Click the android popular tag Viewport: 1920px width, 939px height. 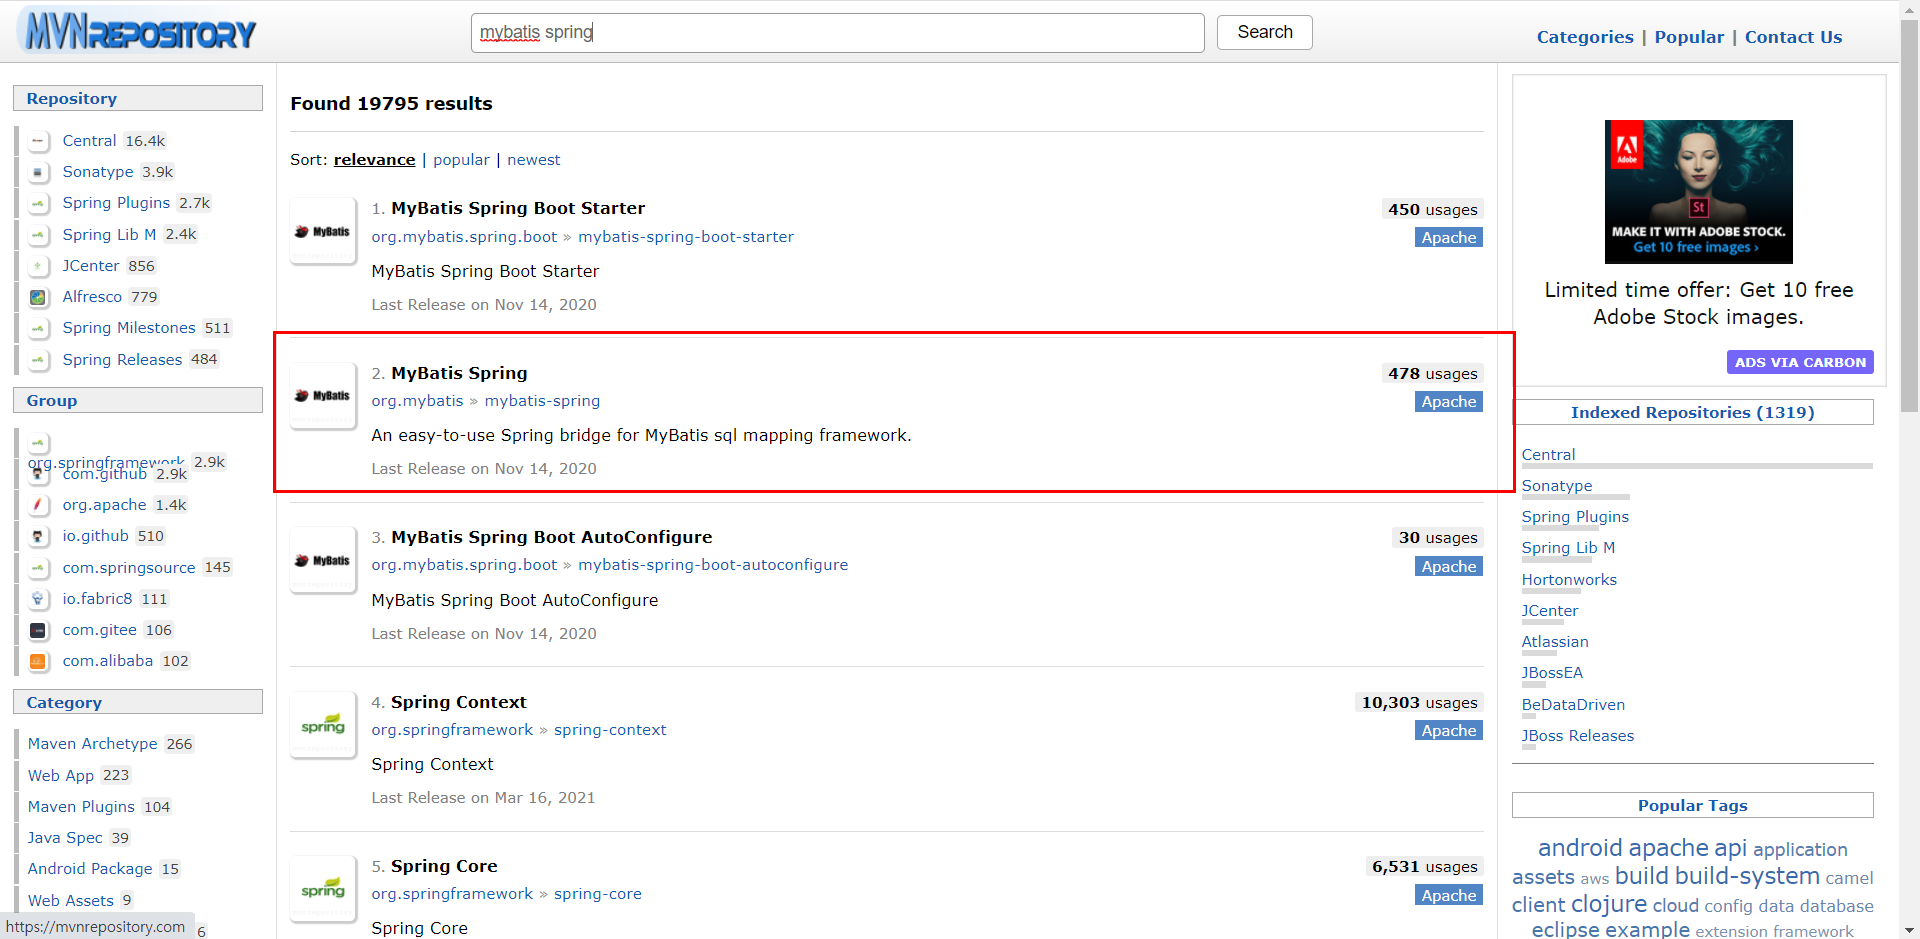coord(1580,848)
